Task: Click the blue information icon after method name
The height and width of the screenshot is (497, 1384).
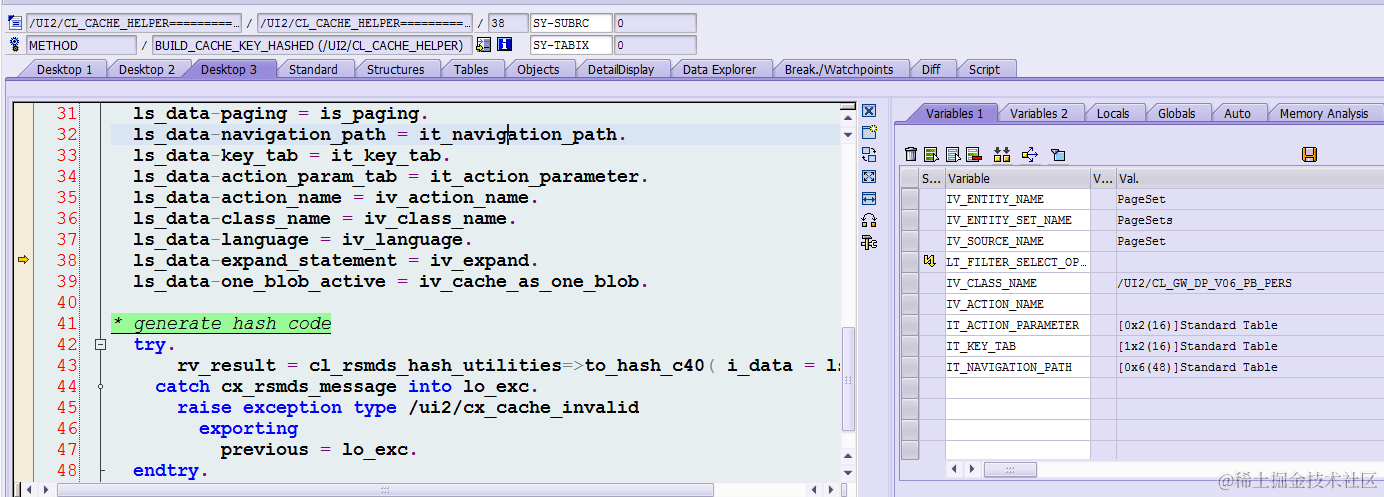Action: point(505,45)
